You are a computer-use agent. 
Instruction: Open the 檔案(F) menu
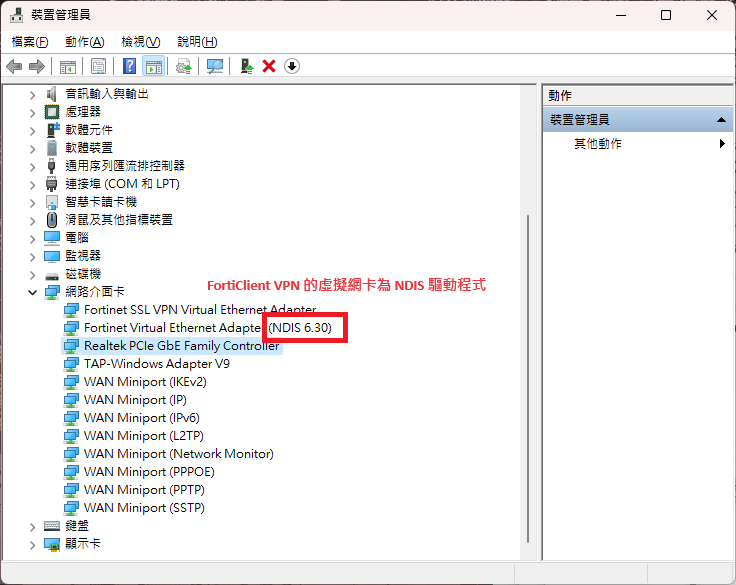[29, 41]
